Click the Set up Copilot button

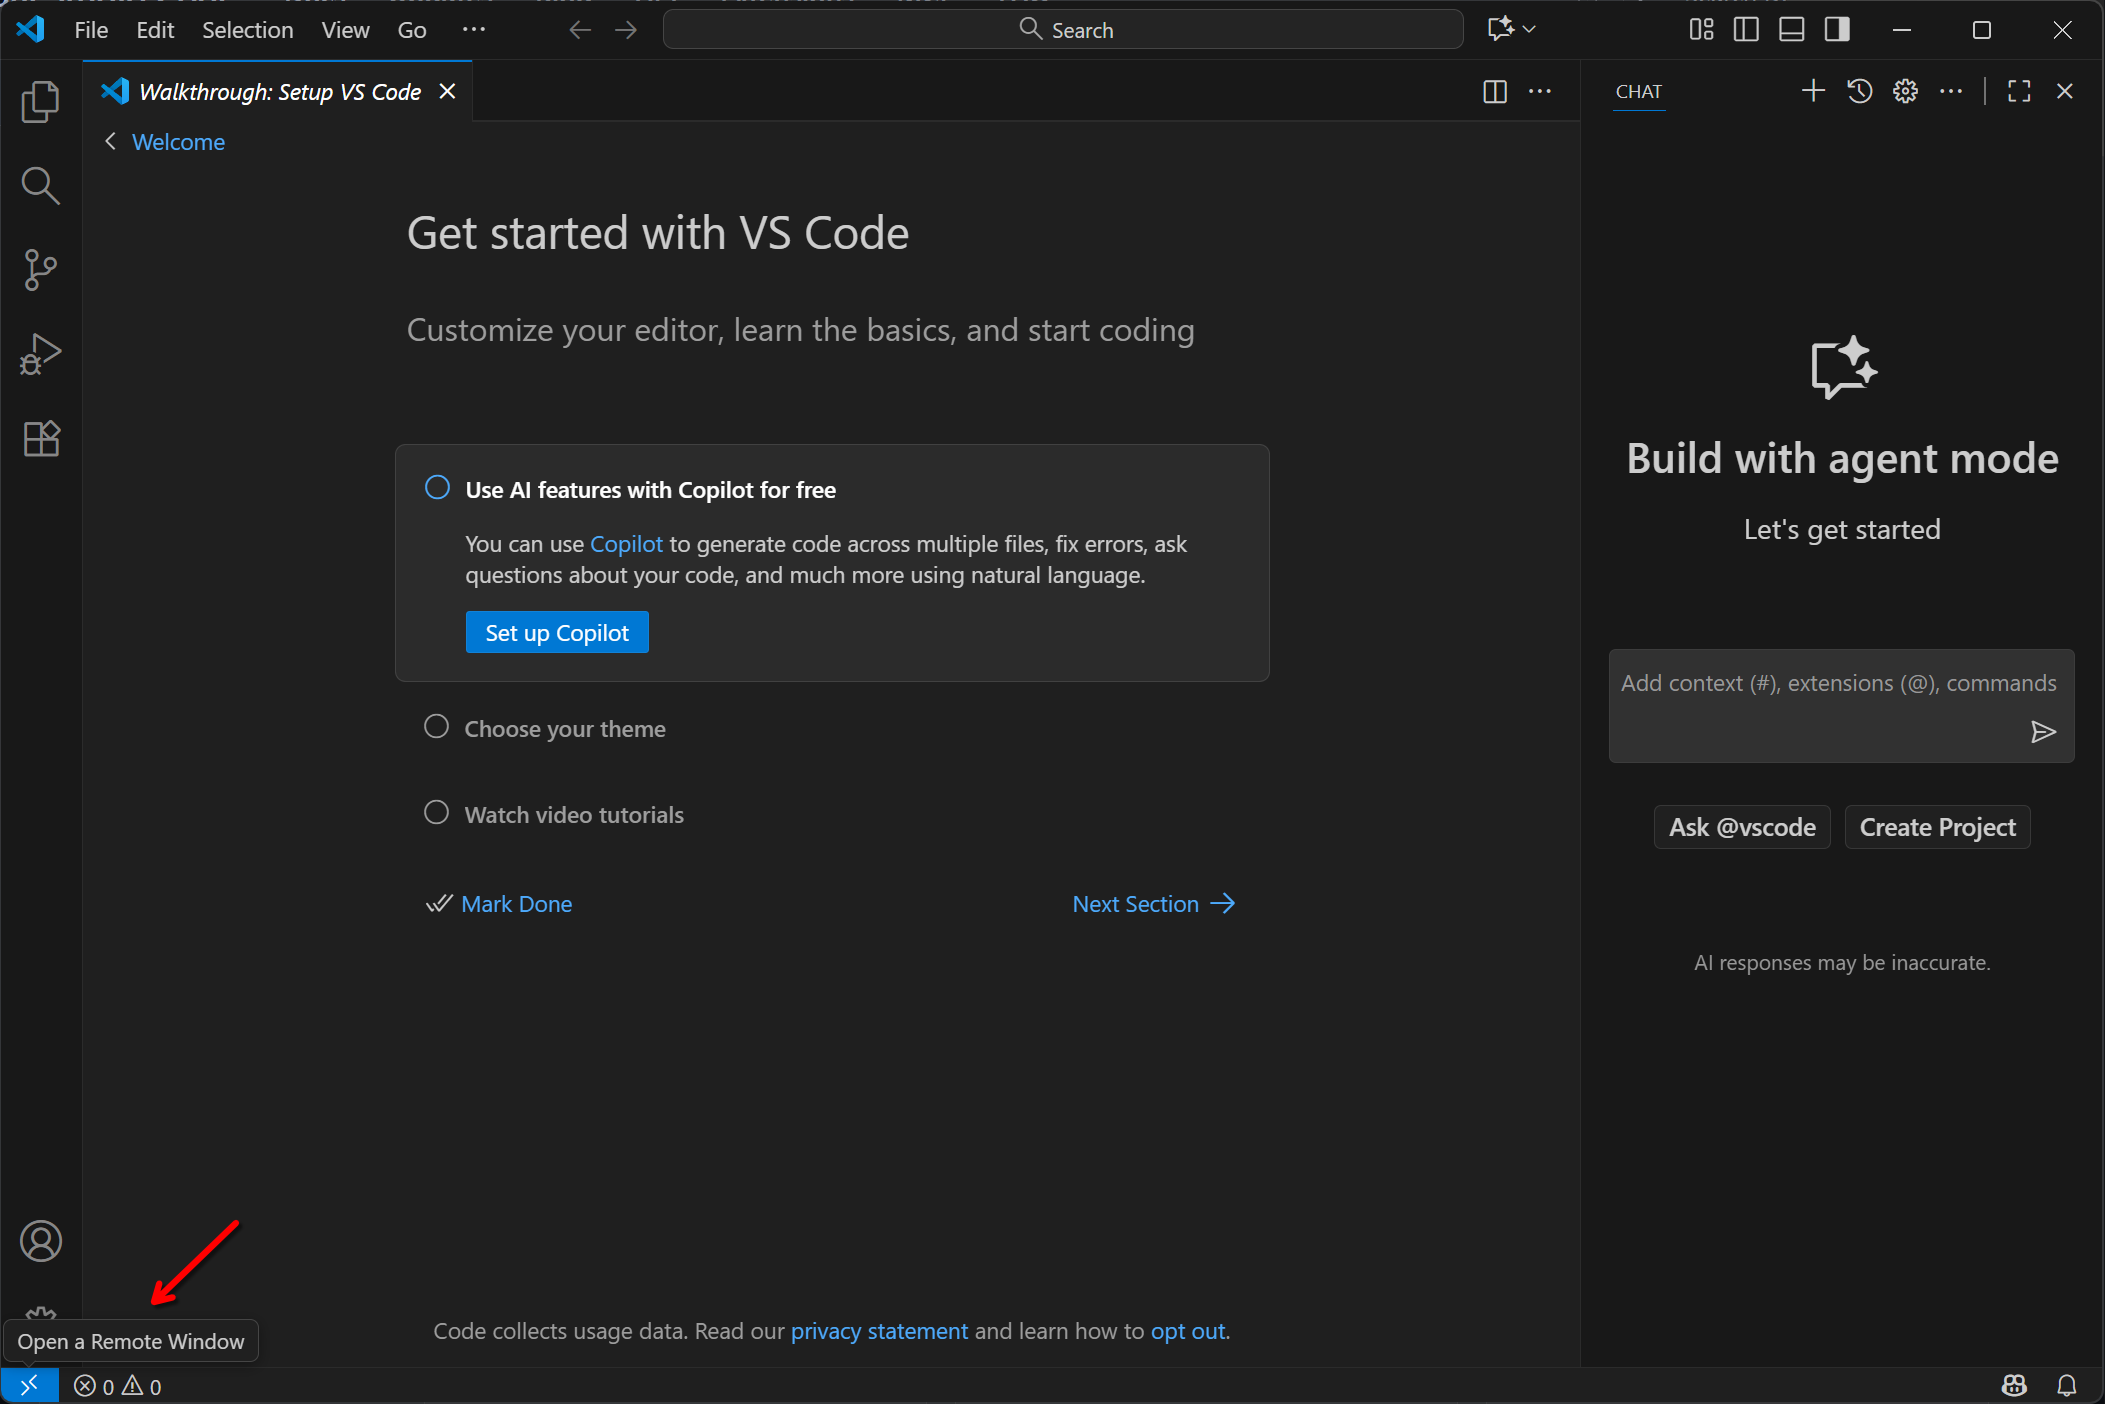tap(556, 632)
